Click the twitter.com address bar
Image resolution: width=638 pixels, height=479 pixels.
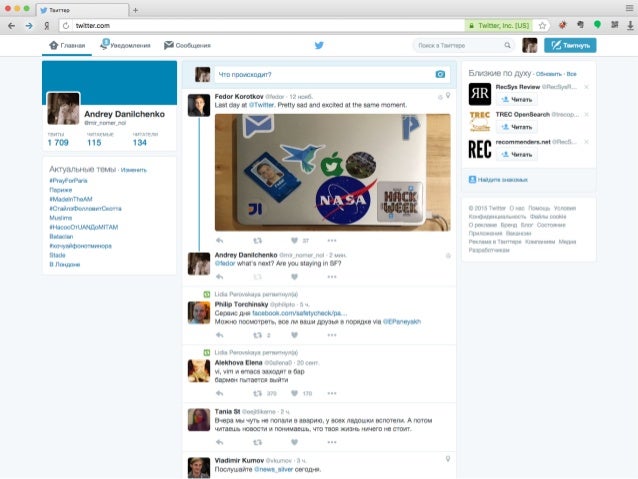269,26
